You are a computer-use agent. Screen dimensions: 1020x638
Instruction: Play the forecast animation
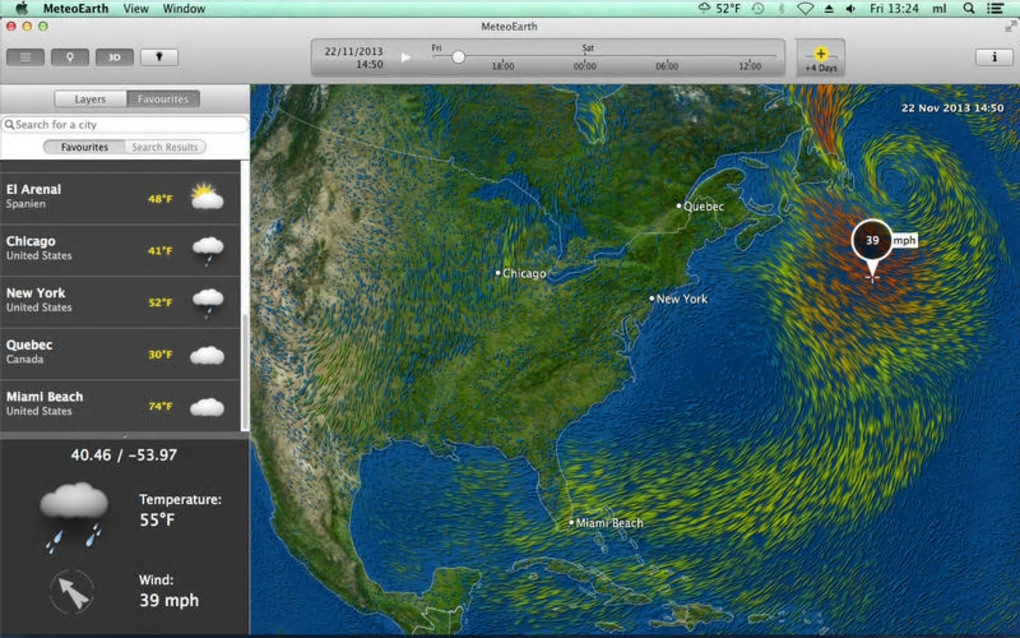406,57
